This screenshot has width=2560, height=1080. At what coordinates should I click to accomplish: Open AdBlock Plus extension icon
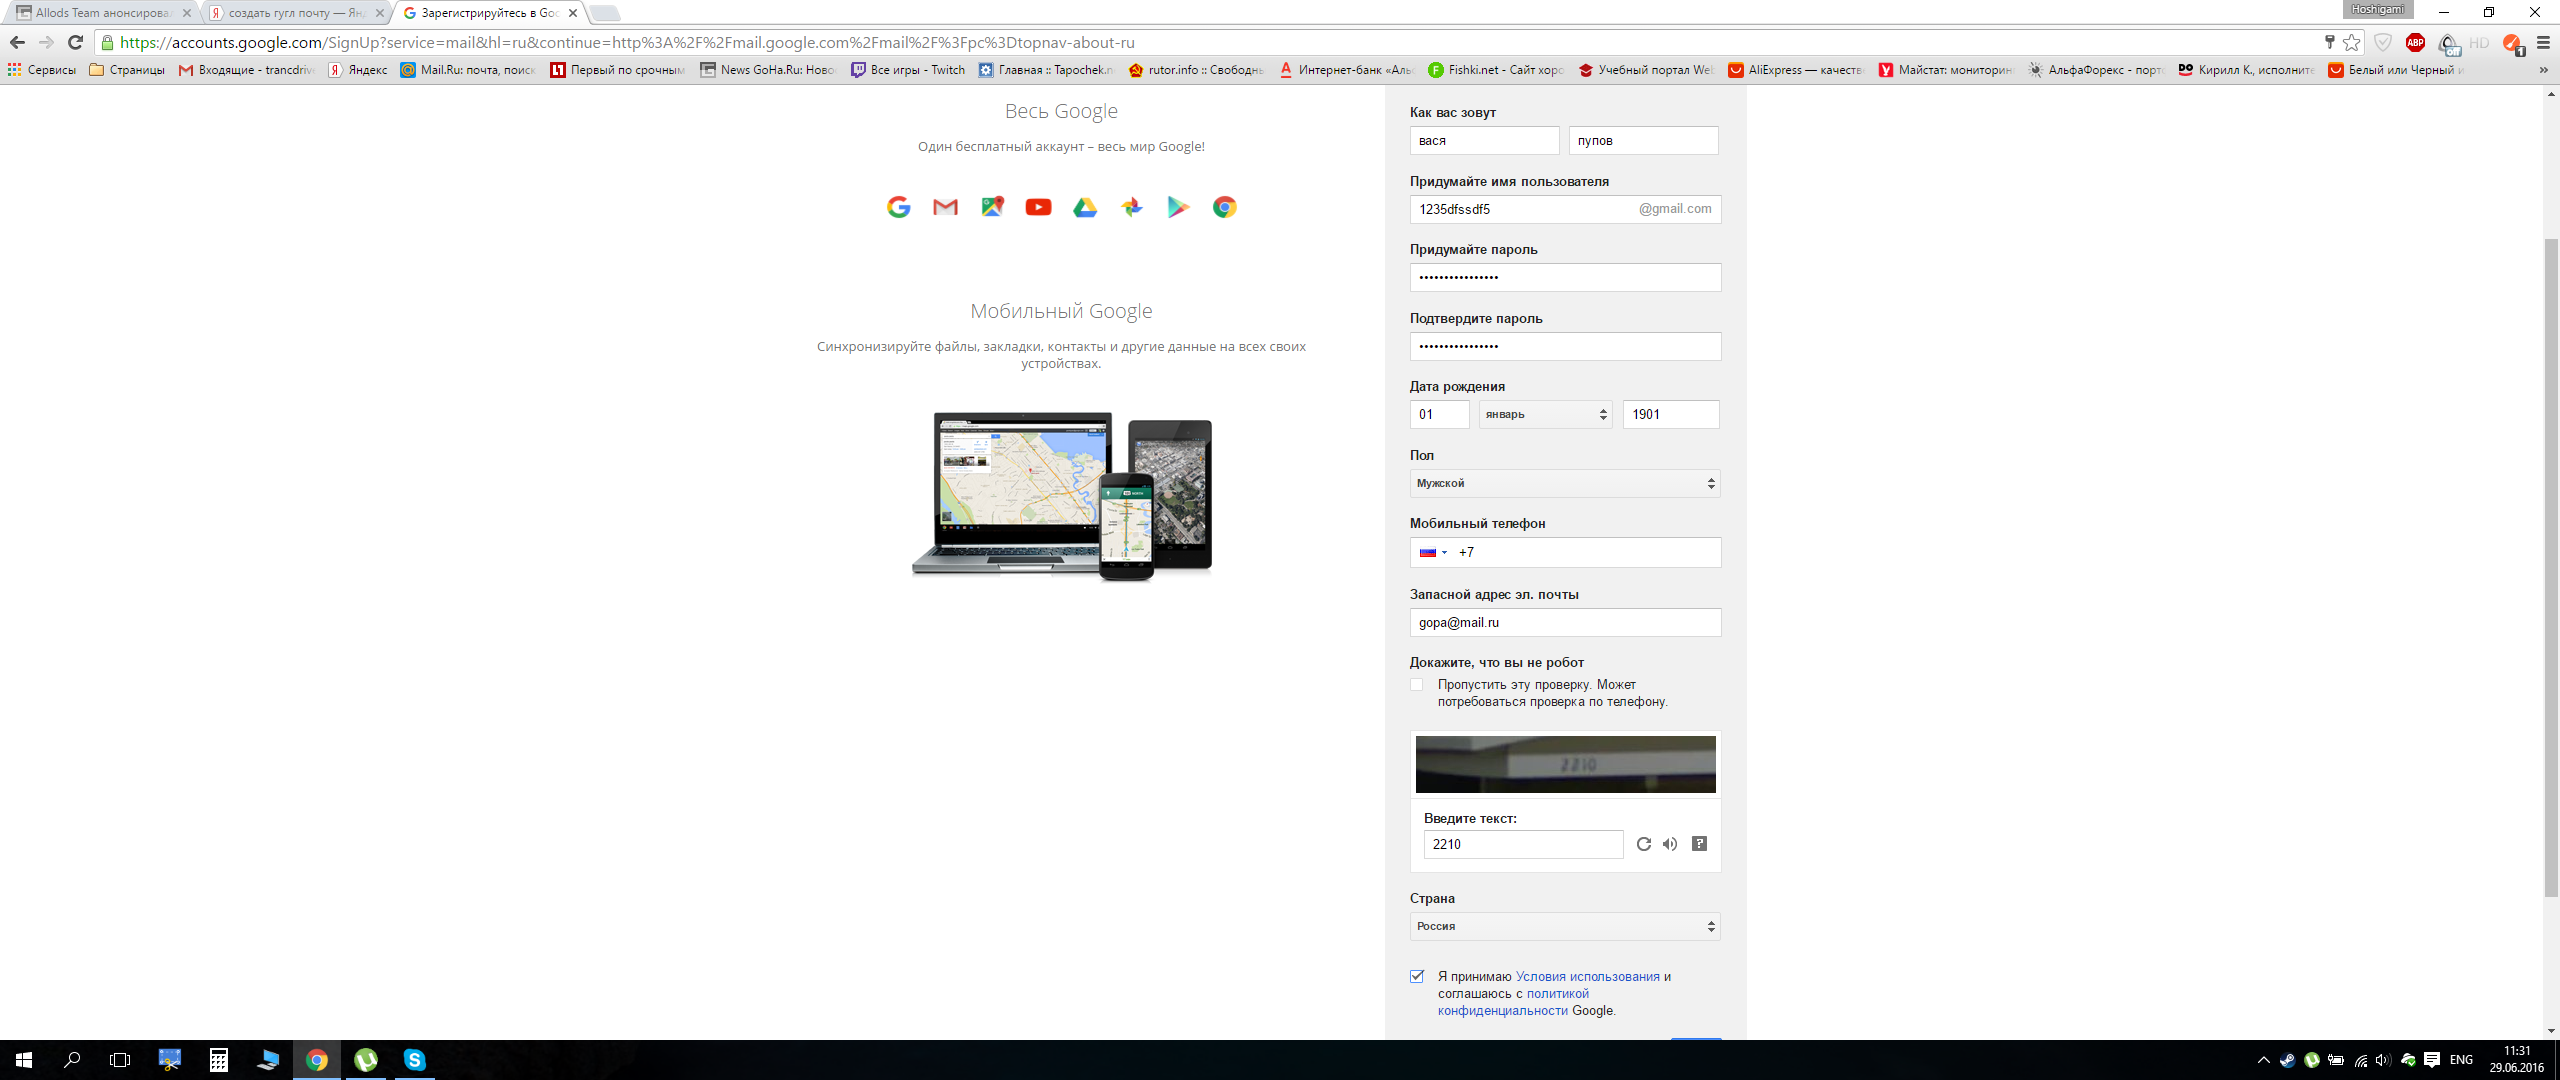tap(2415, 42)
